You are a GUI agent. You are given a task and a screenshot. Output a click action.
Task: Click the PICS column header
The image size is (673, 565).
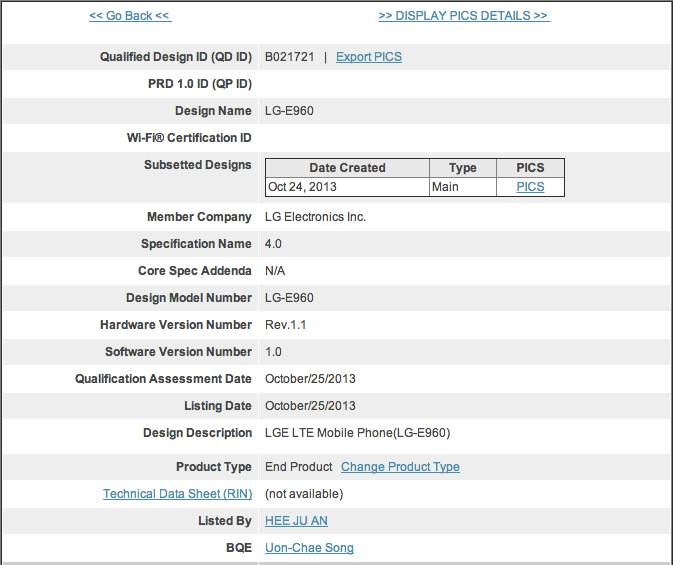530,168
